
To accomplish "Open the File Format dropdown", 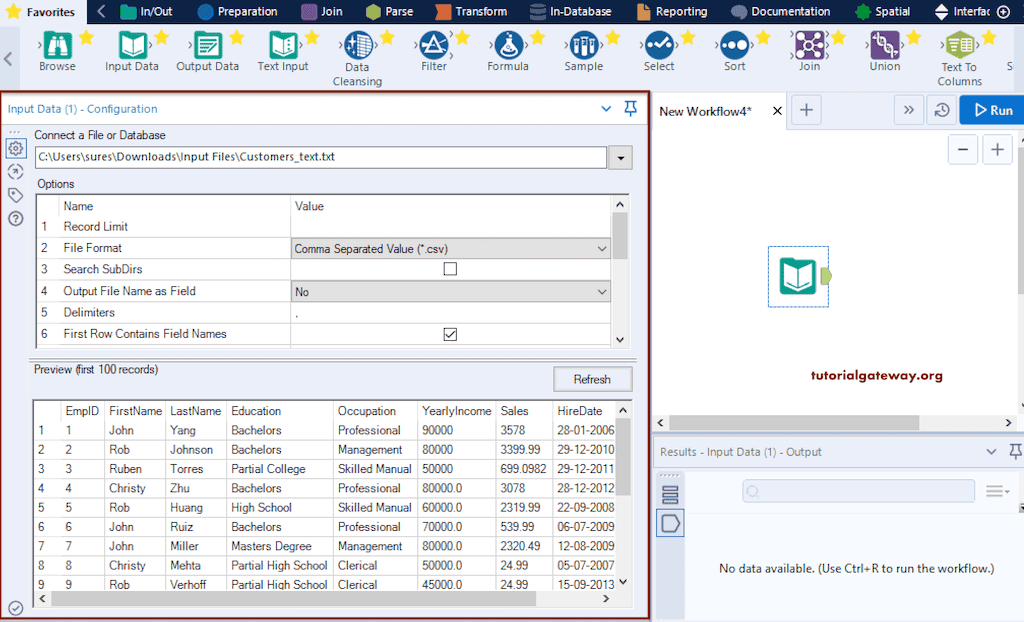I will 602,247.
